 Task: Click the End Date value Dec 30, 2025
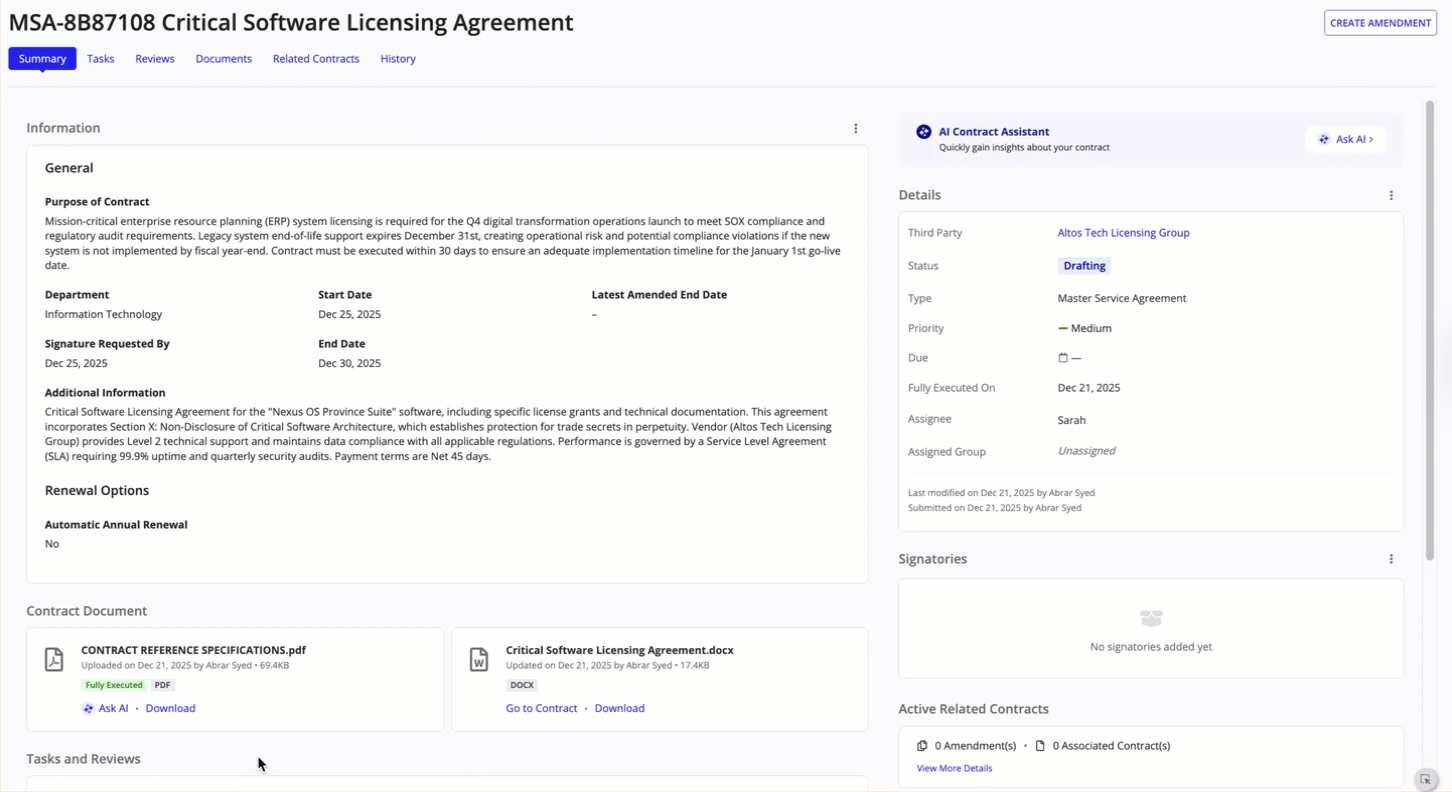pos(349,364)
